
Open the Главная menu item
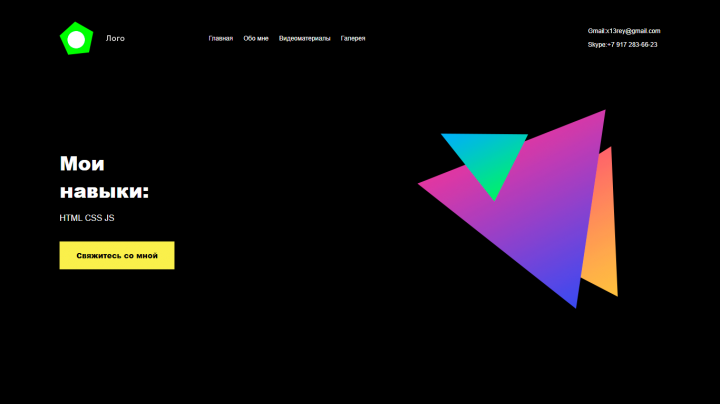[220, 39]
